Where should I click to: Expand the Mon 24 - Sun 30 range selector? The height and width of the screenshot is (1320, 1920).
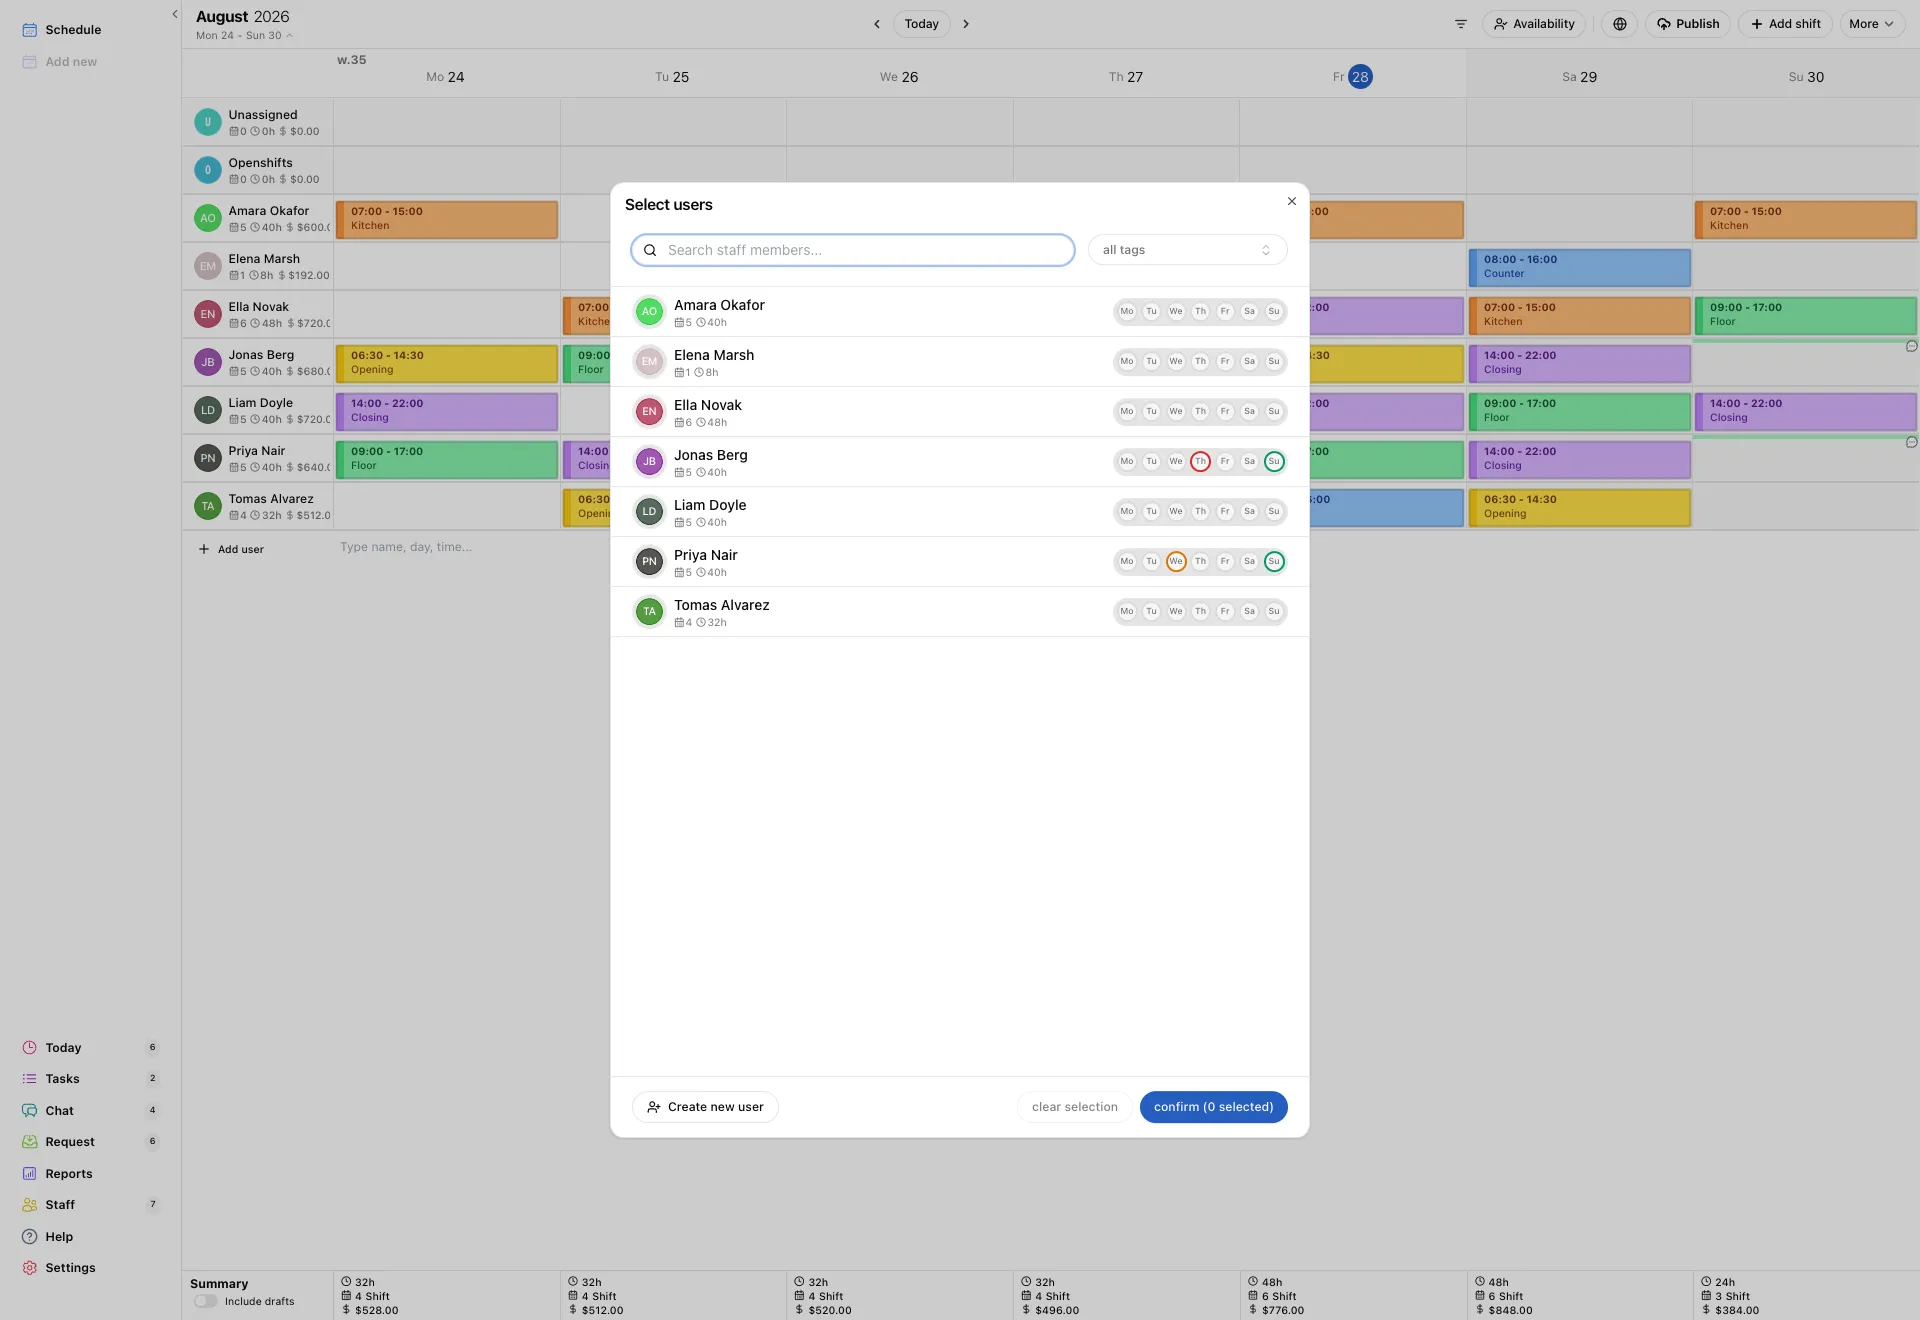click(x=245, y=35)
